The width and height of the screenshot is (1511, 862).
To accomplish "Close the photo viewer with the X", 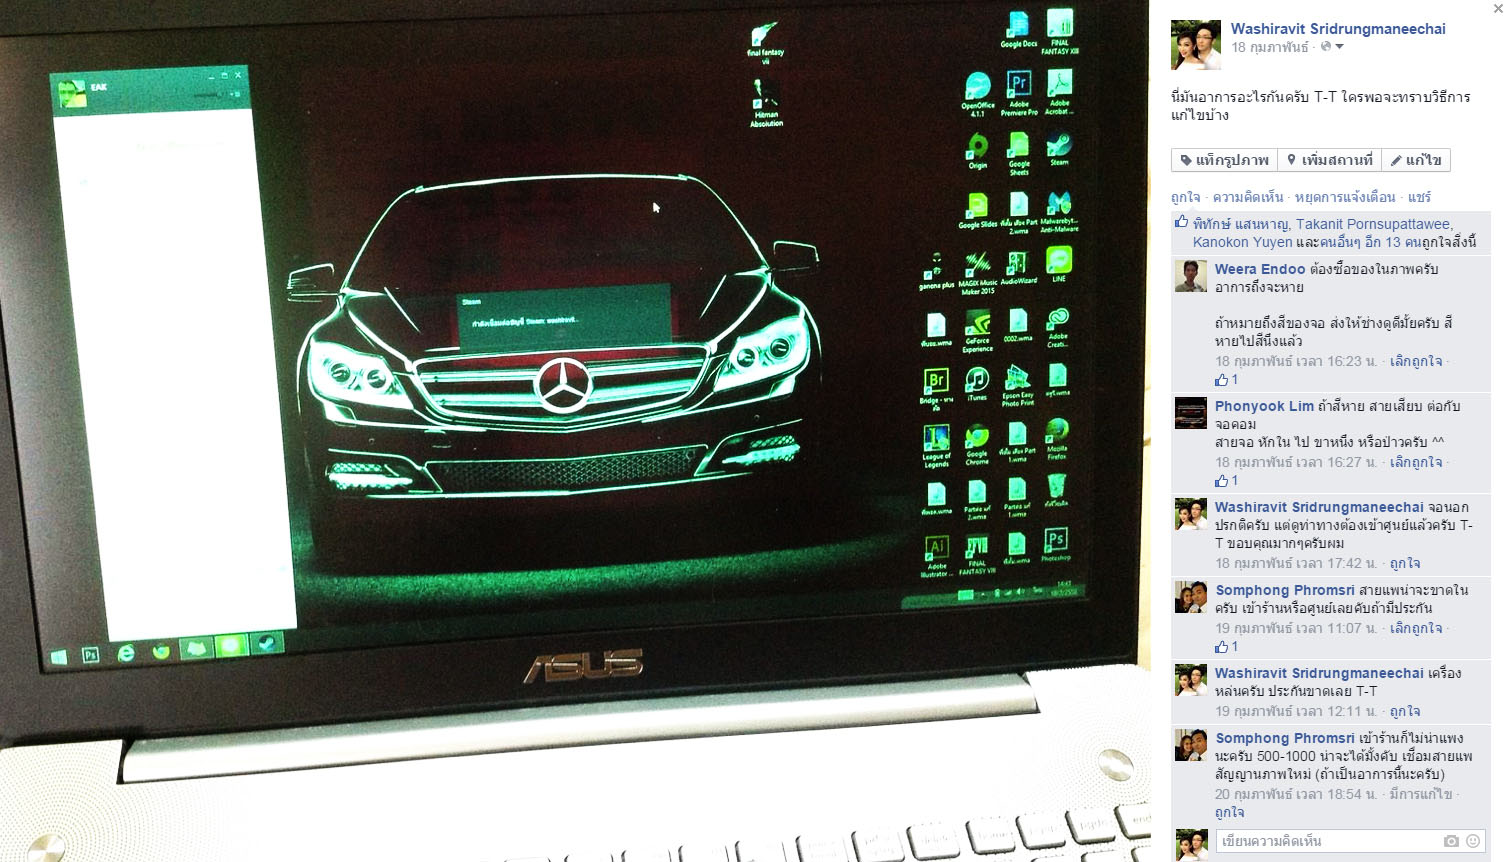I will pos(1498,9).
